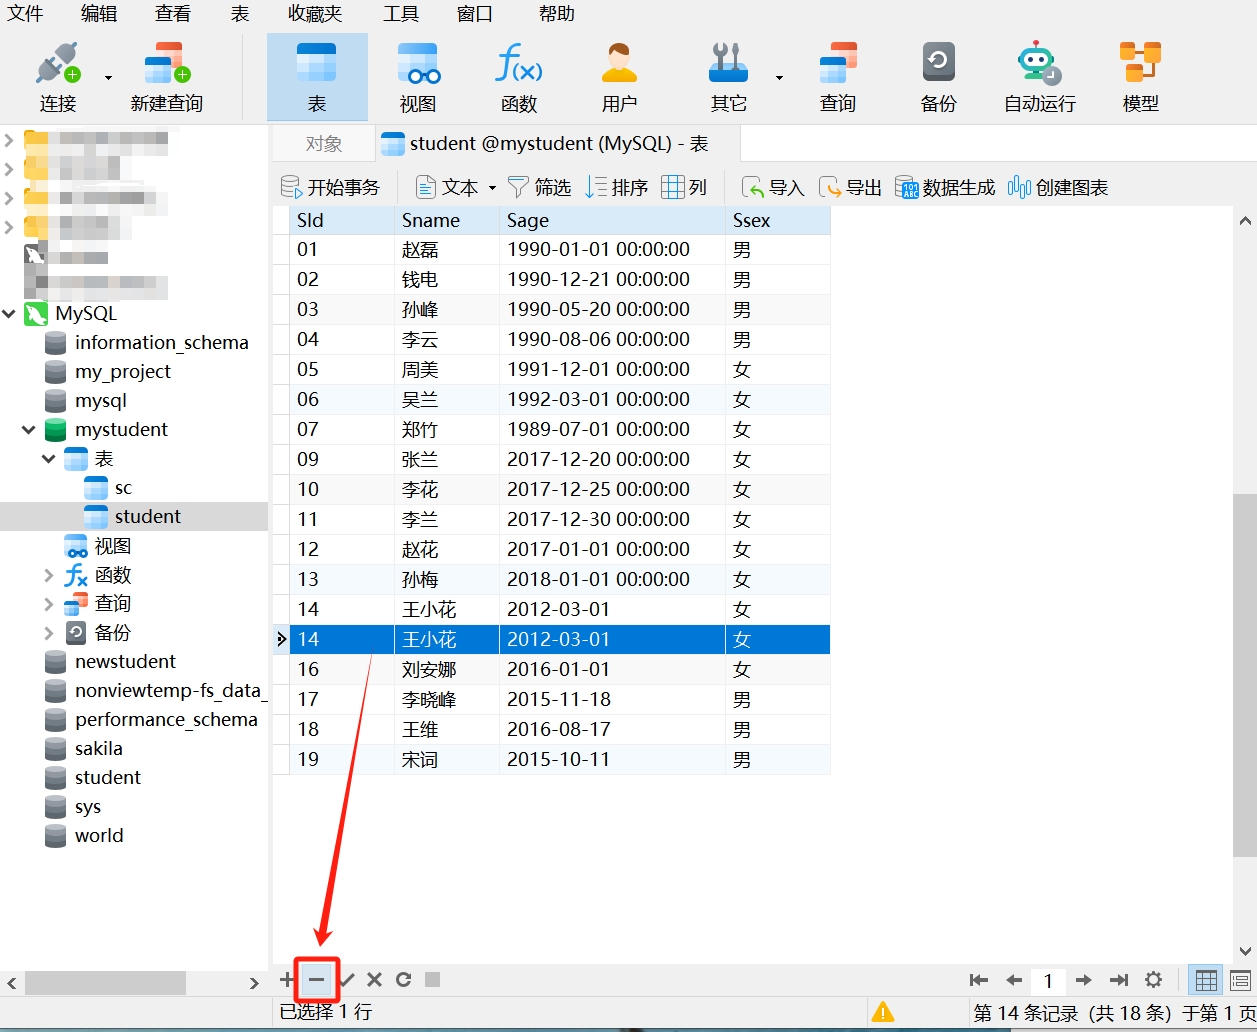Switch to the 对象 tab
1257x1032 pixels.
pyautogui.click(x=324, y=144)
